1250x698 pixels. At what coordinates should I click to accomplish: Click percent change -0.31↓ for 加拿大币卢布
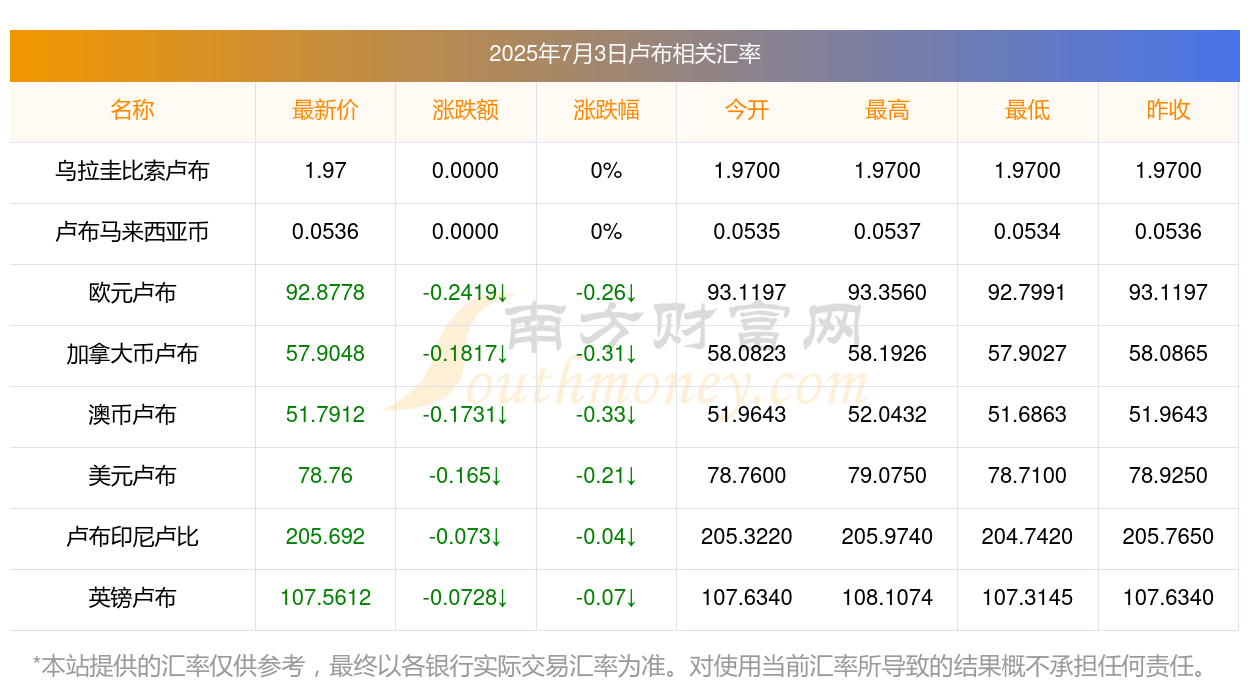tap(606, 354)
